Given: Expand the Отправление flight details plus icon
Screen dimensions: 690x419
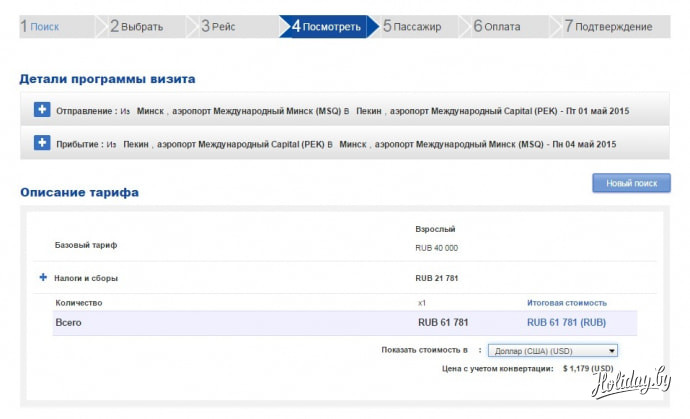Looking at the screenshot, I should click(42, 109).
